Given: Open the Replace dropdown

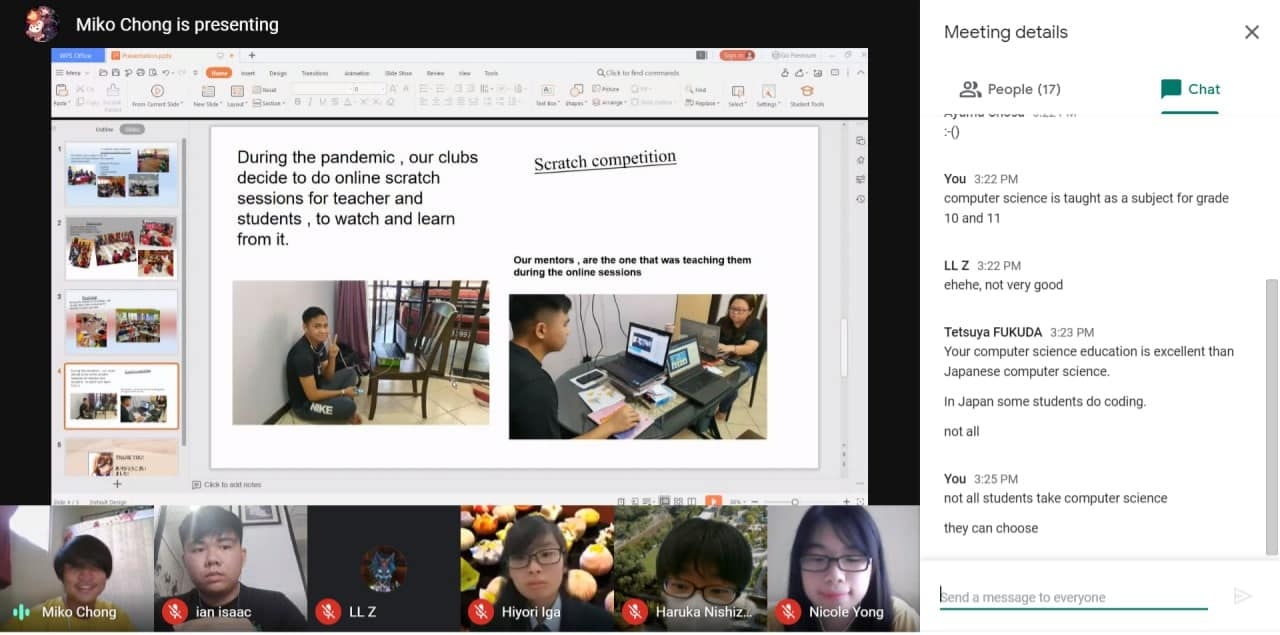Looking at the screenshot, I should point(702,103).
